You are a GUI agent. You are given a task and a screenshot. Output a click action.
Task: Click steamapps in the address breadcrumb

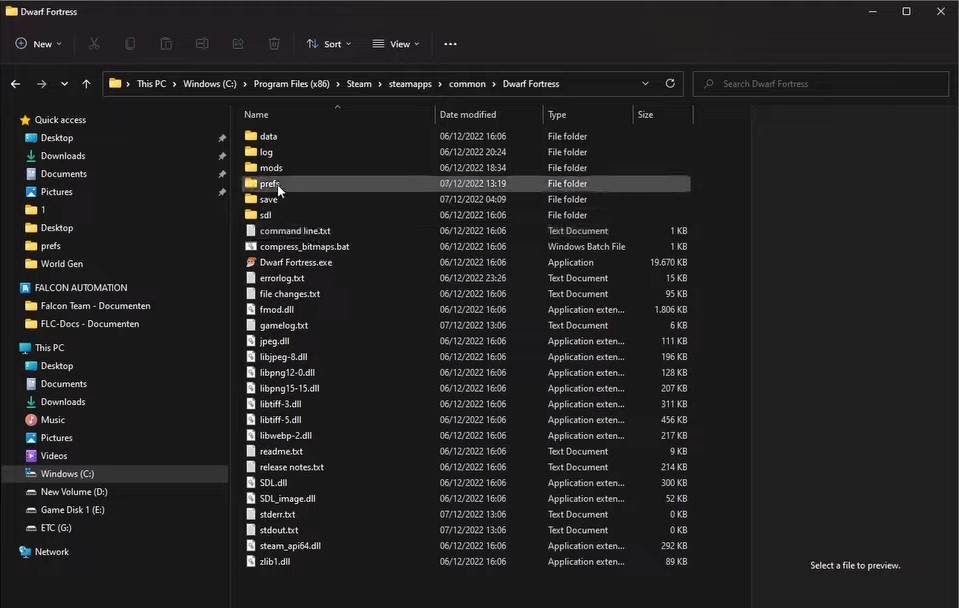click(410, 84)
